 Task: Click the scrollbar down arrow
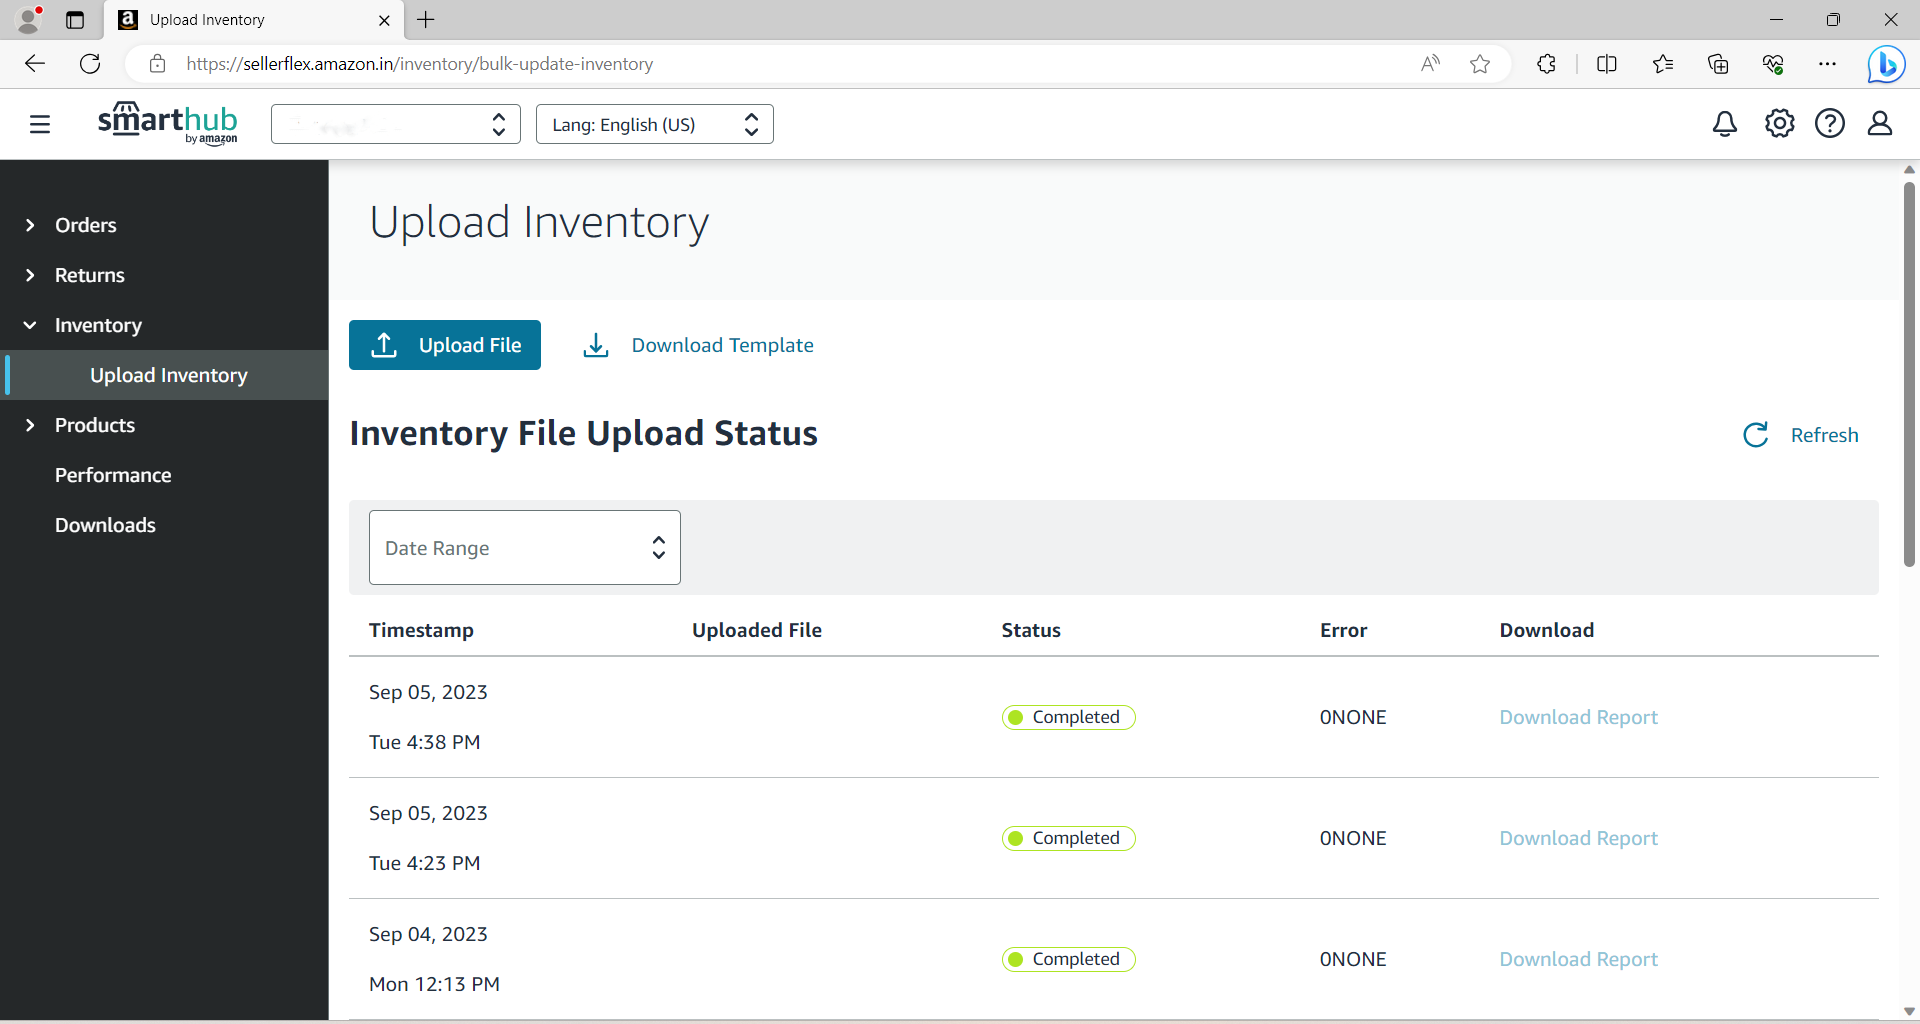1909,1011
